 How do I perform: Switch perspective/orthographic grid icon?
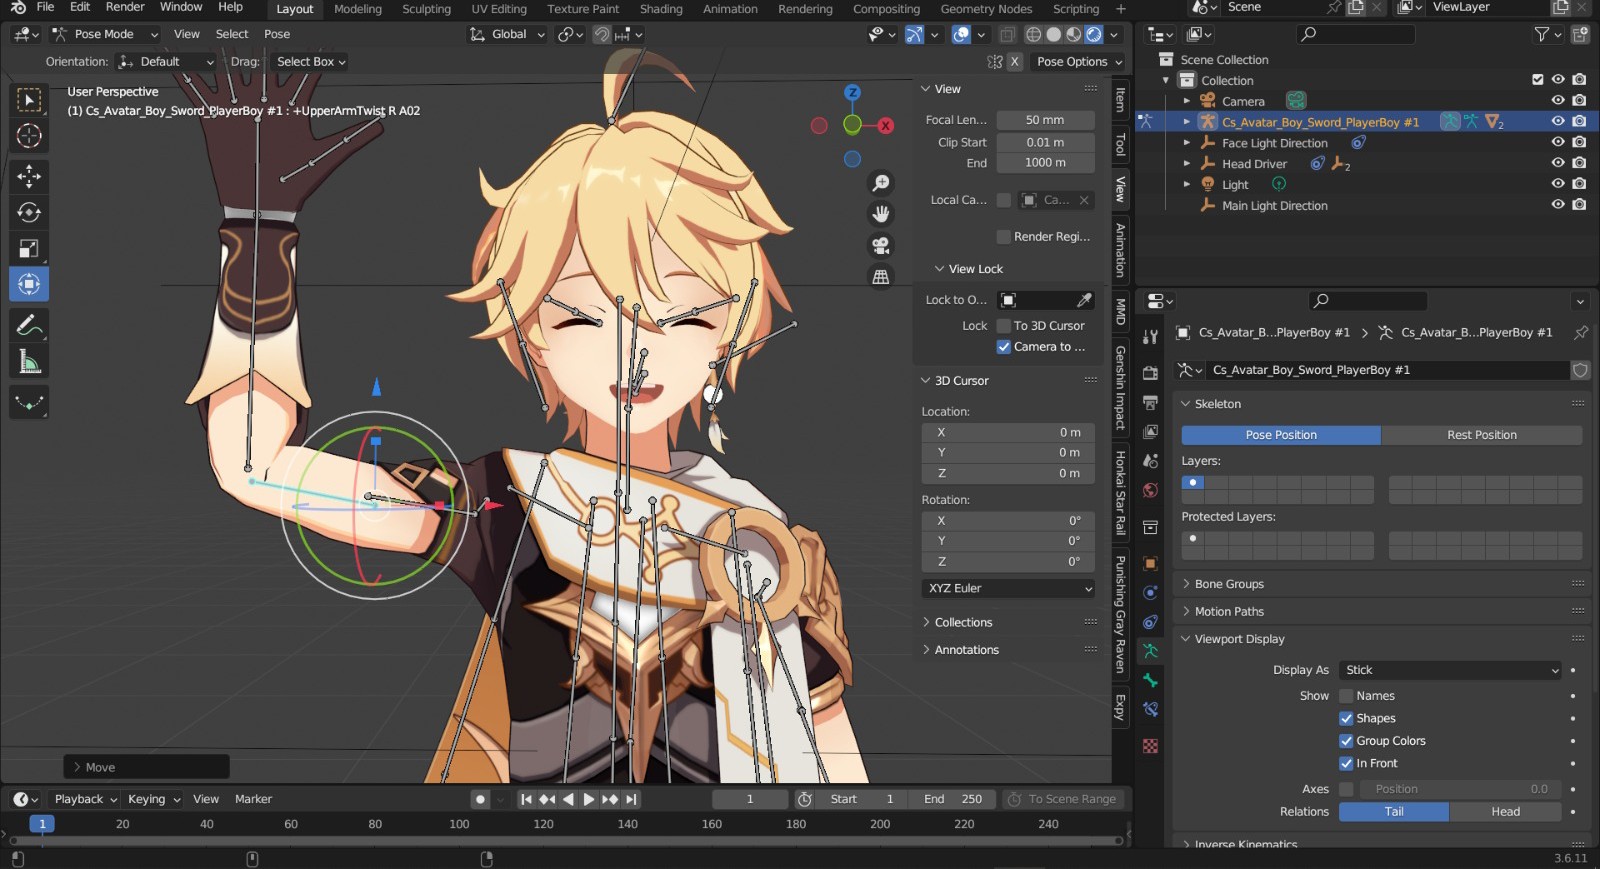[x=881, y=277]
